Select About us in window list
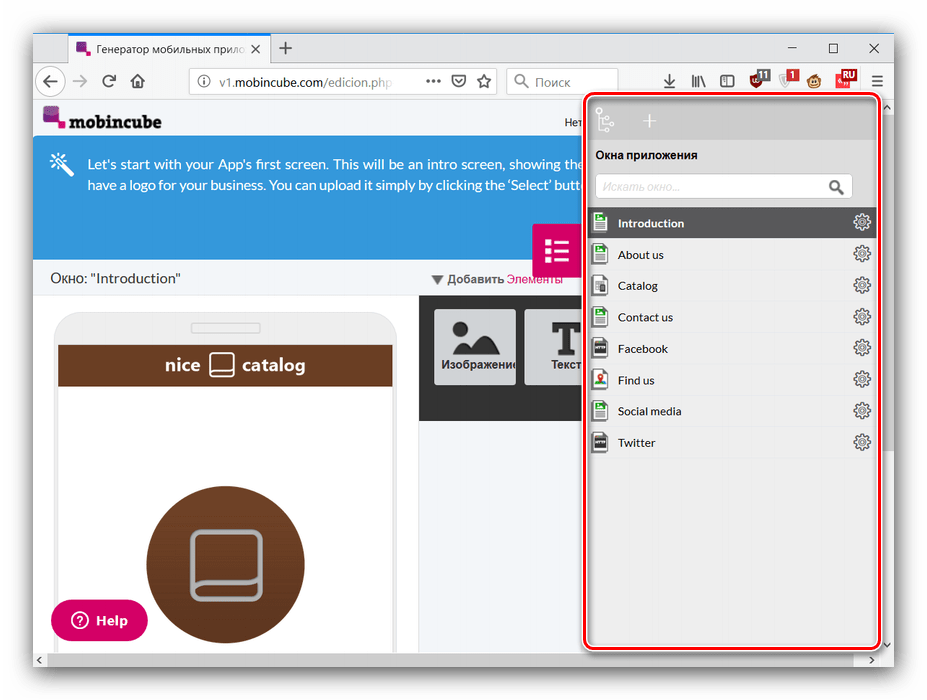The height and width of the screenshot is (700, 927). pos(732,254)
